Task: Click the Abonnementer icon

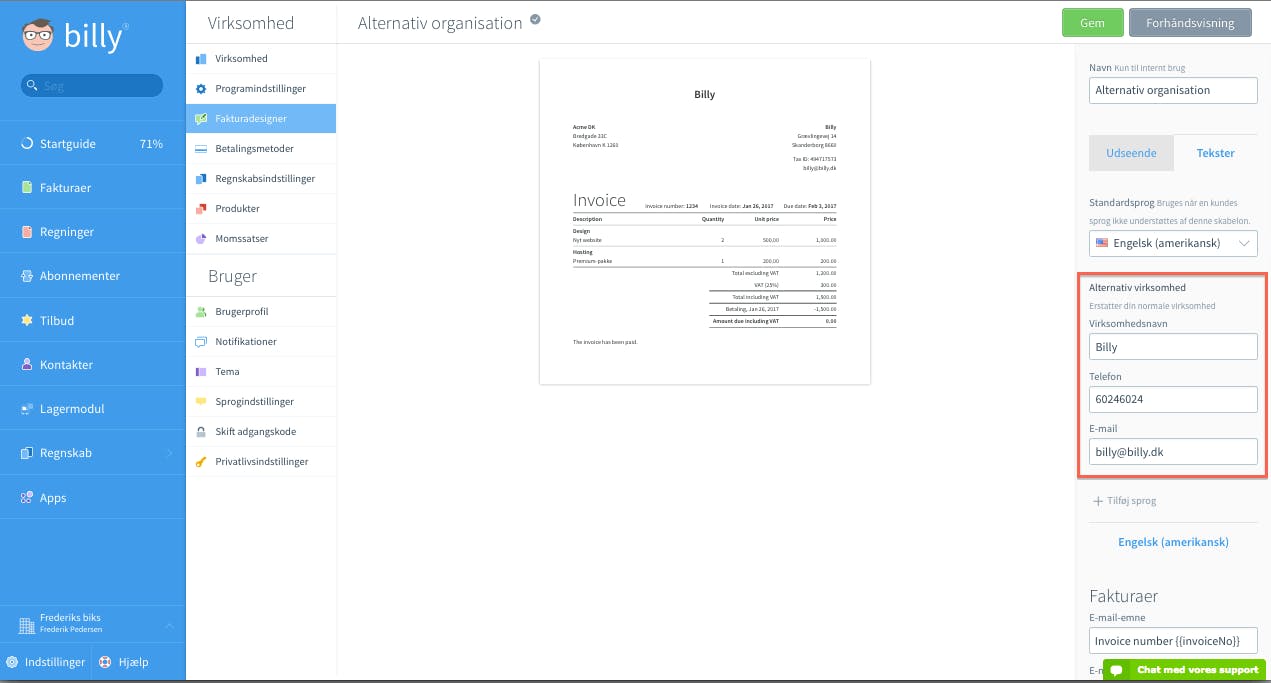Action: [x=28, y=276]
